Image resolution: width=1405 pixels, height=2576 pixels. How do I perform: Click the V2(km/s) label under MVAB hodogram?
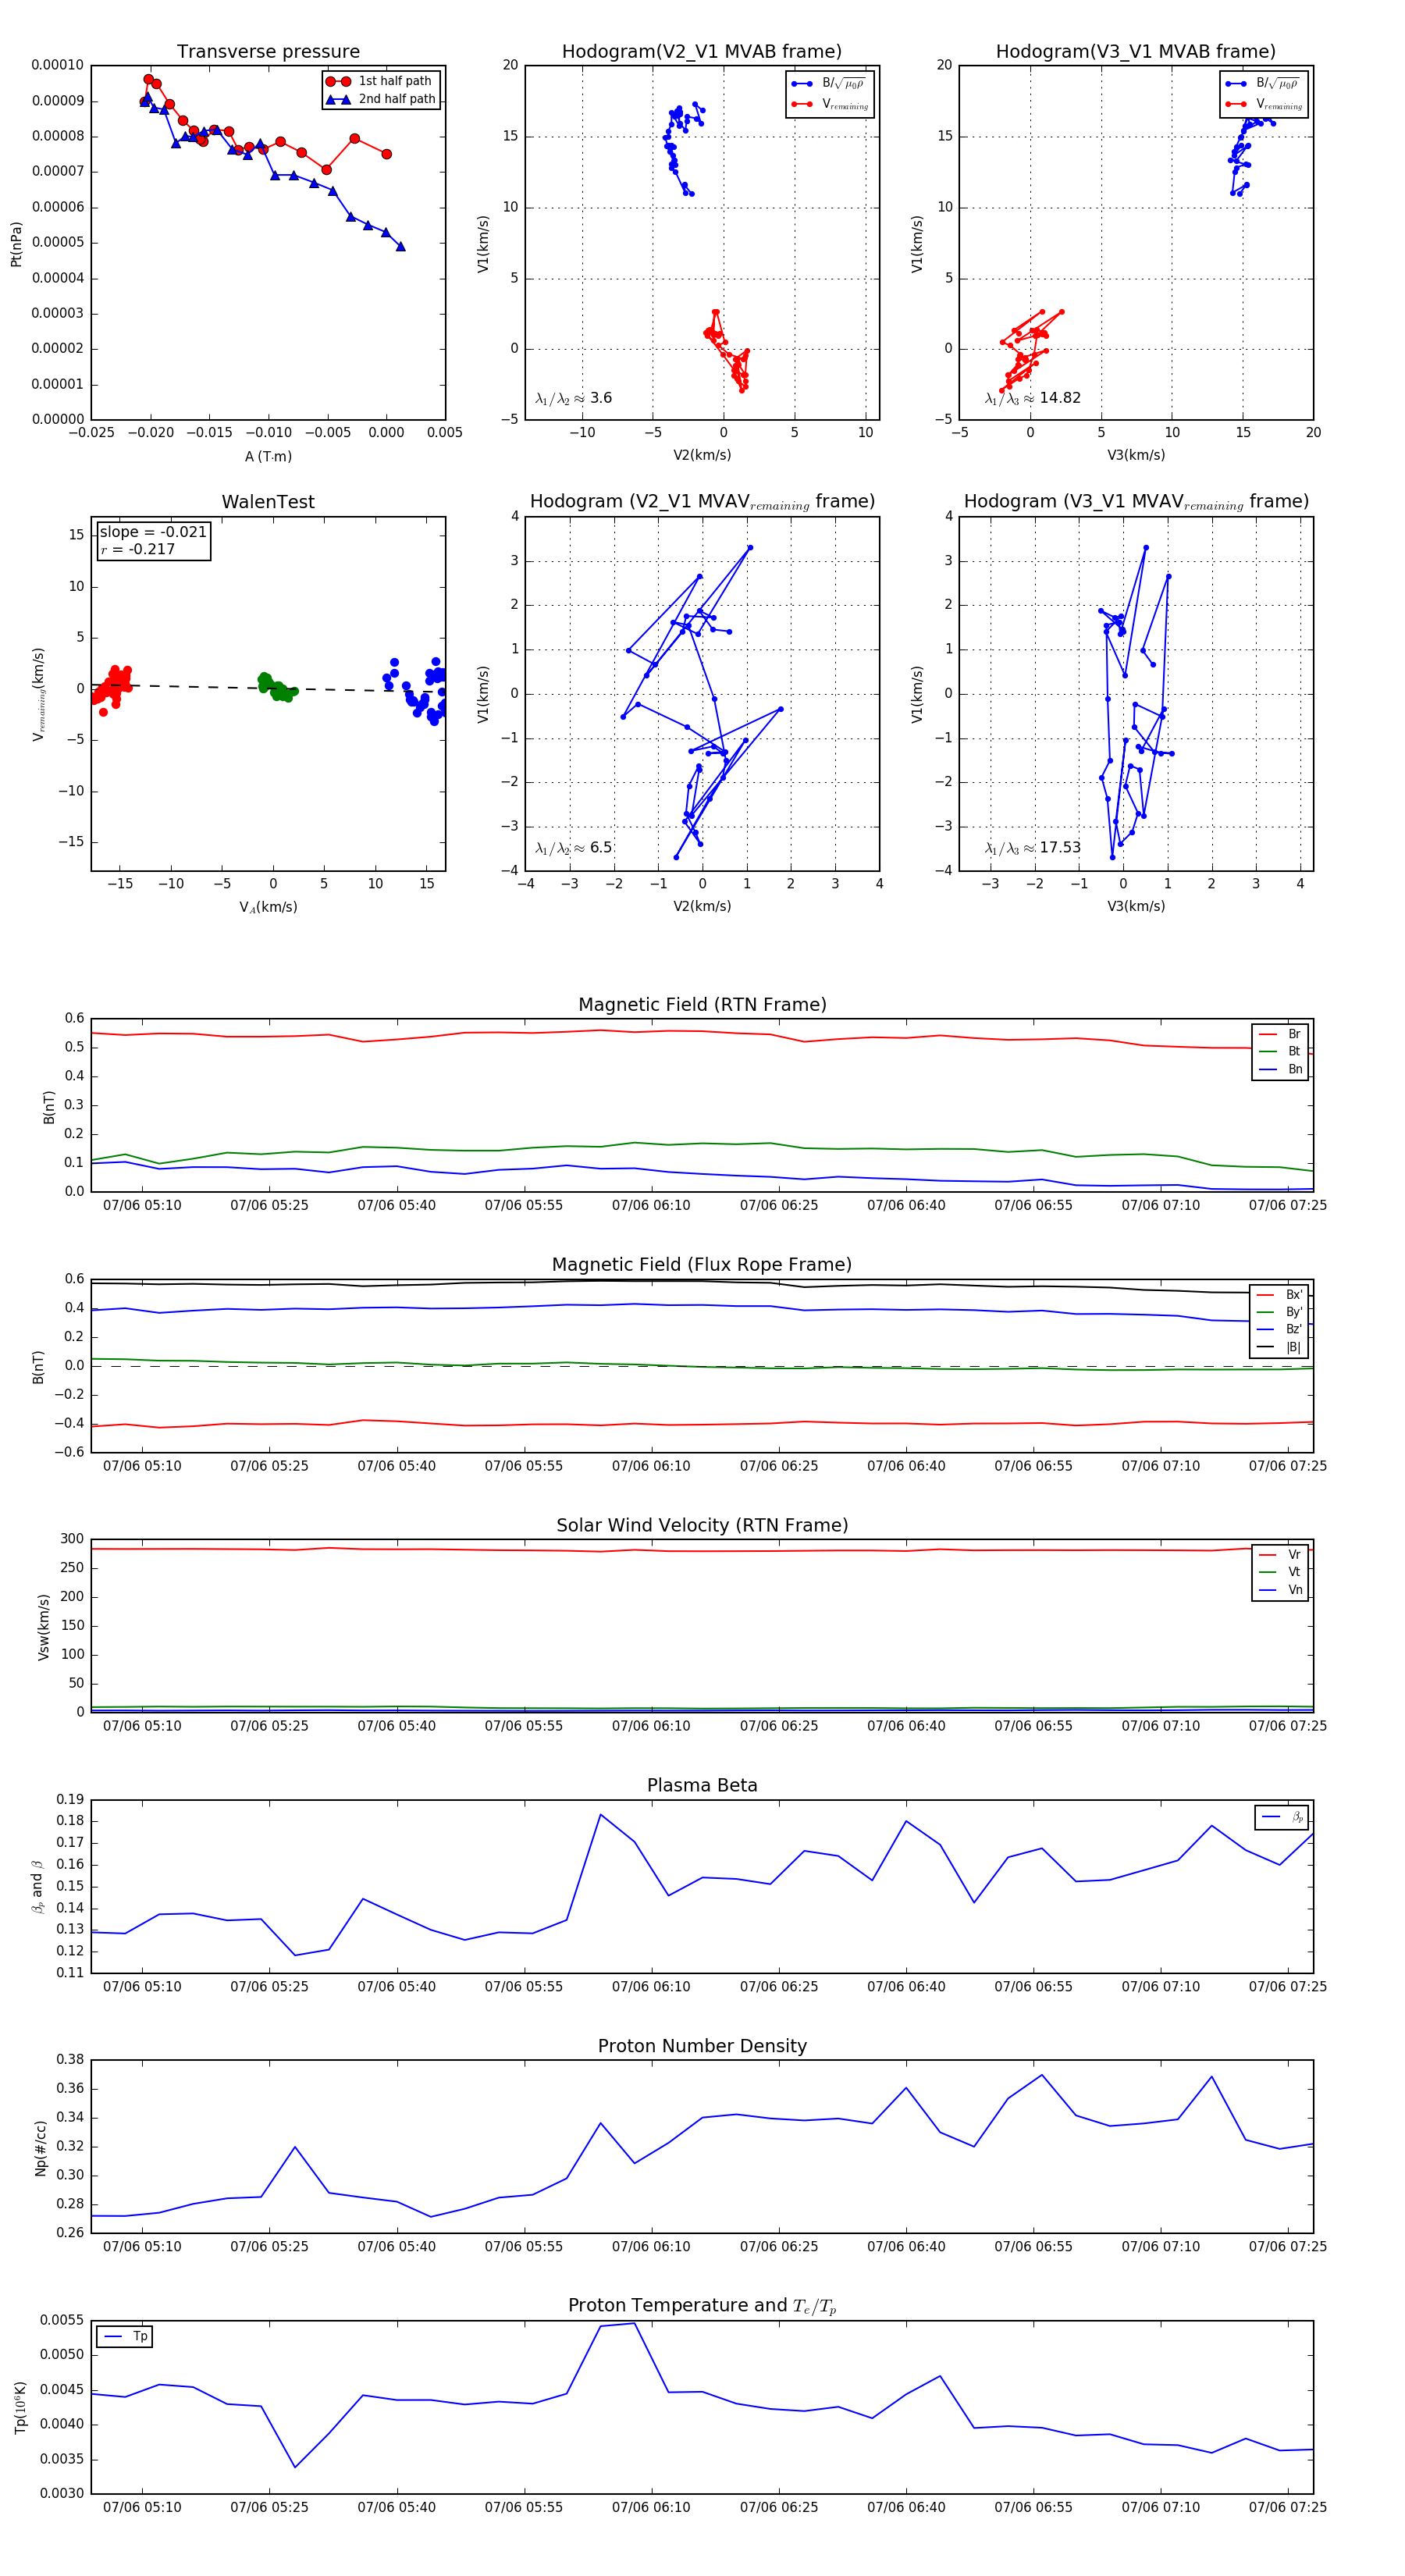point(702,455)
